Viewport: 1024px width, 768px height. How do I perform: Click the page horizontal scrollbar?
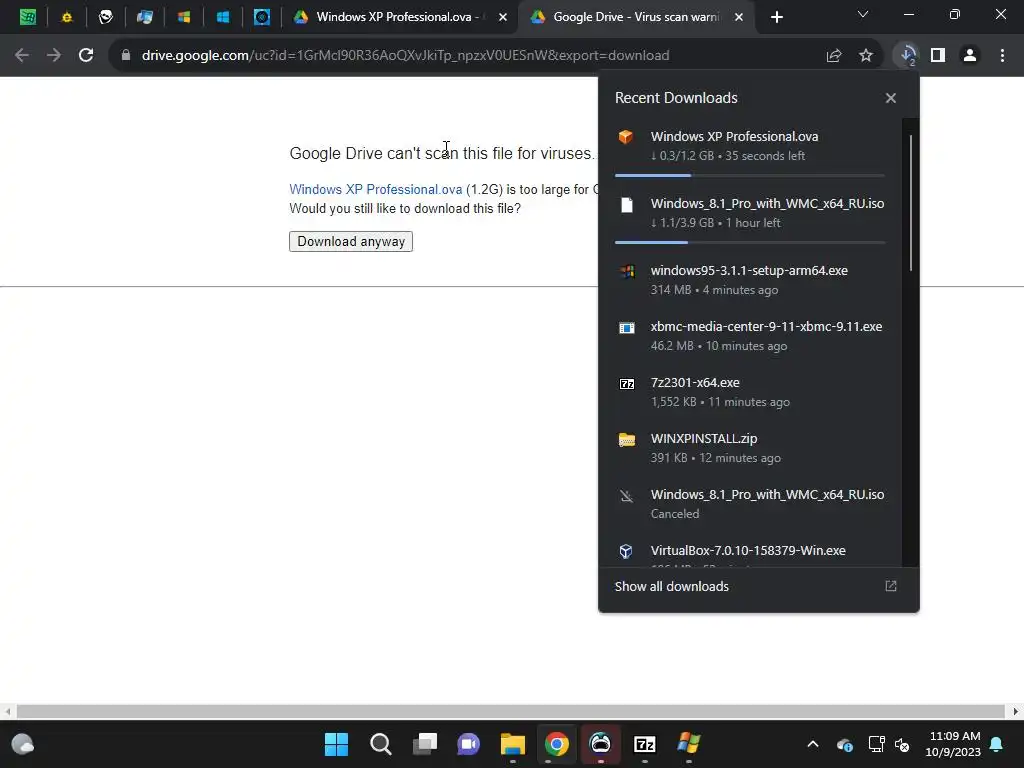(510, 711)
